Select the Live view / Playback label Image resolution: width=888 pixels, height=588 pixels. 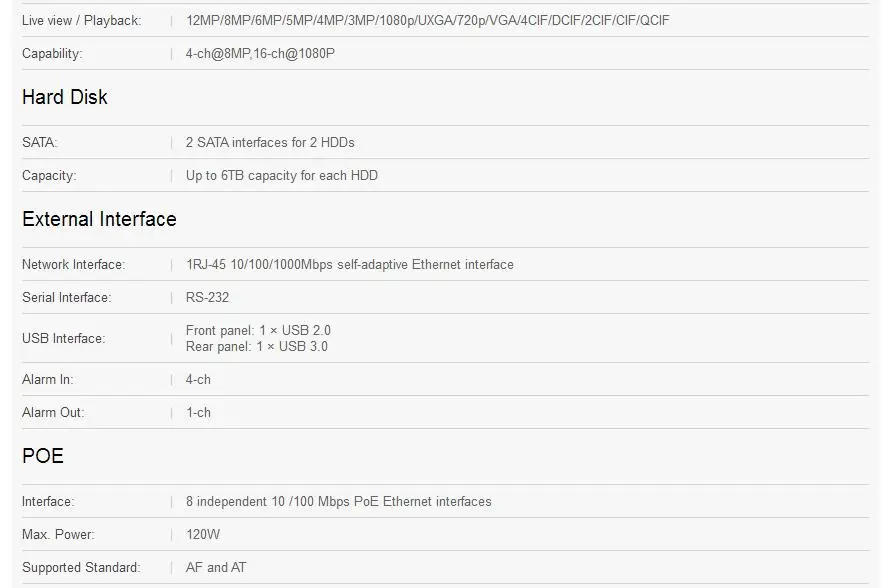pos(82,20)
